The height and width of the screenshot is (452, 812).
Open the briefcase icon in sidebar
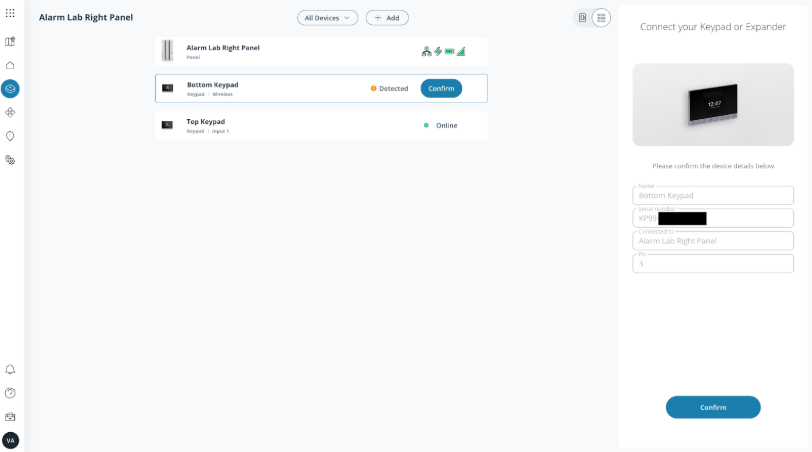(x=10, y=416)
